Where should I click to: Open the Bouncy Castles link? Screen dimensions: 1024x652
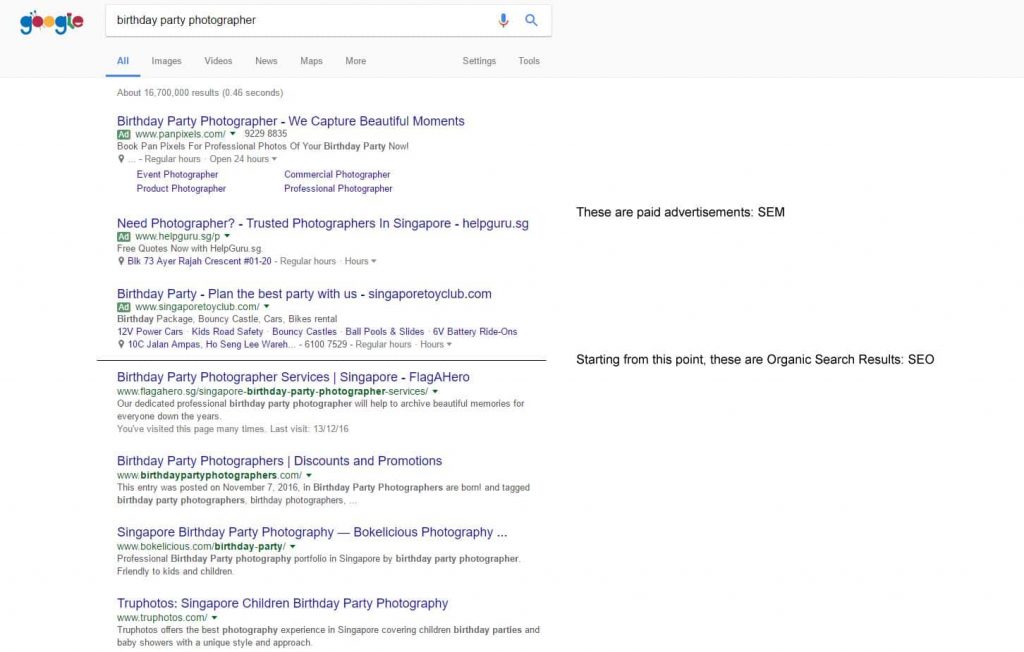pyautogui.click(x=304, y=332)
